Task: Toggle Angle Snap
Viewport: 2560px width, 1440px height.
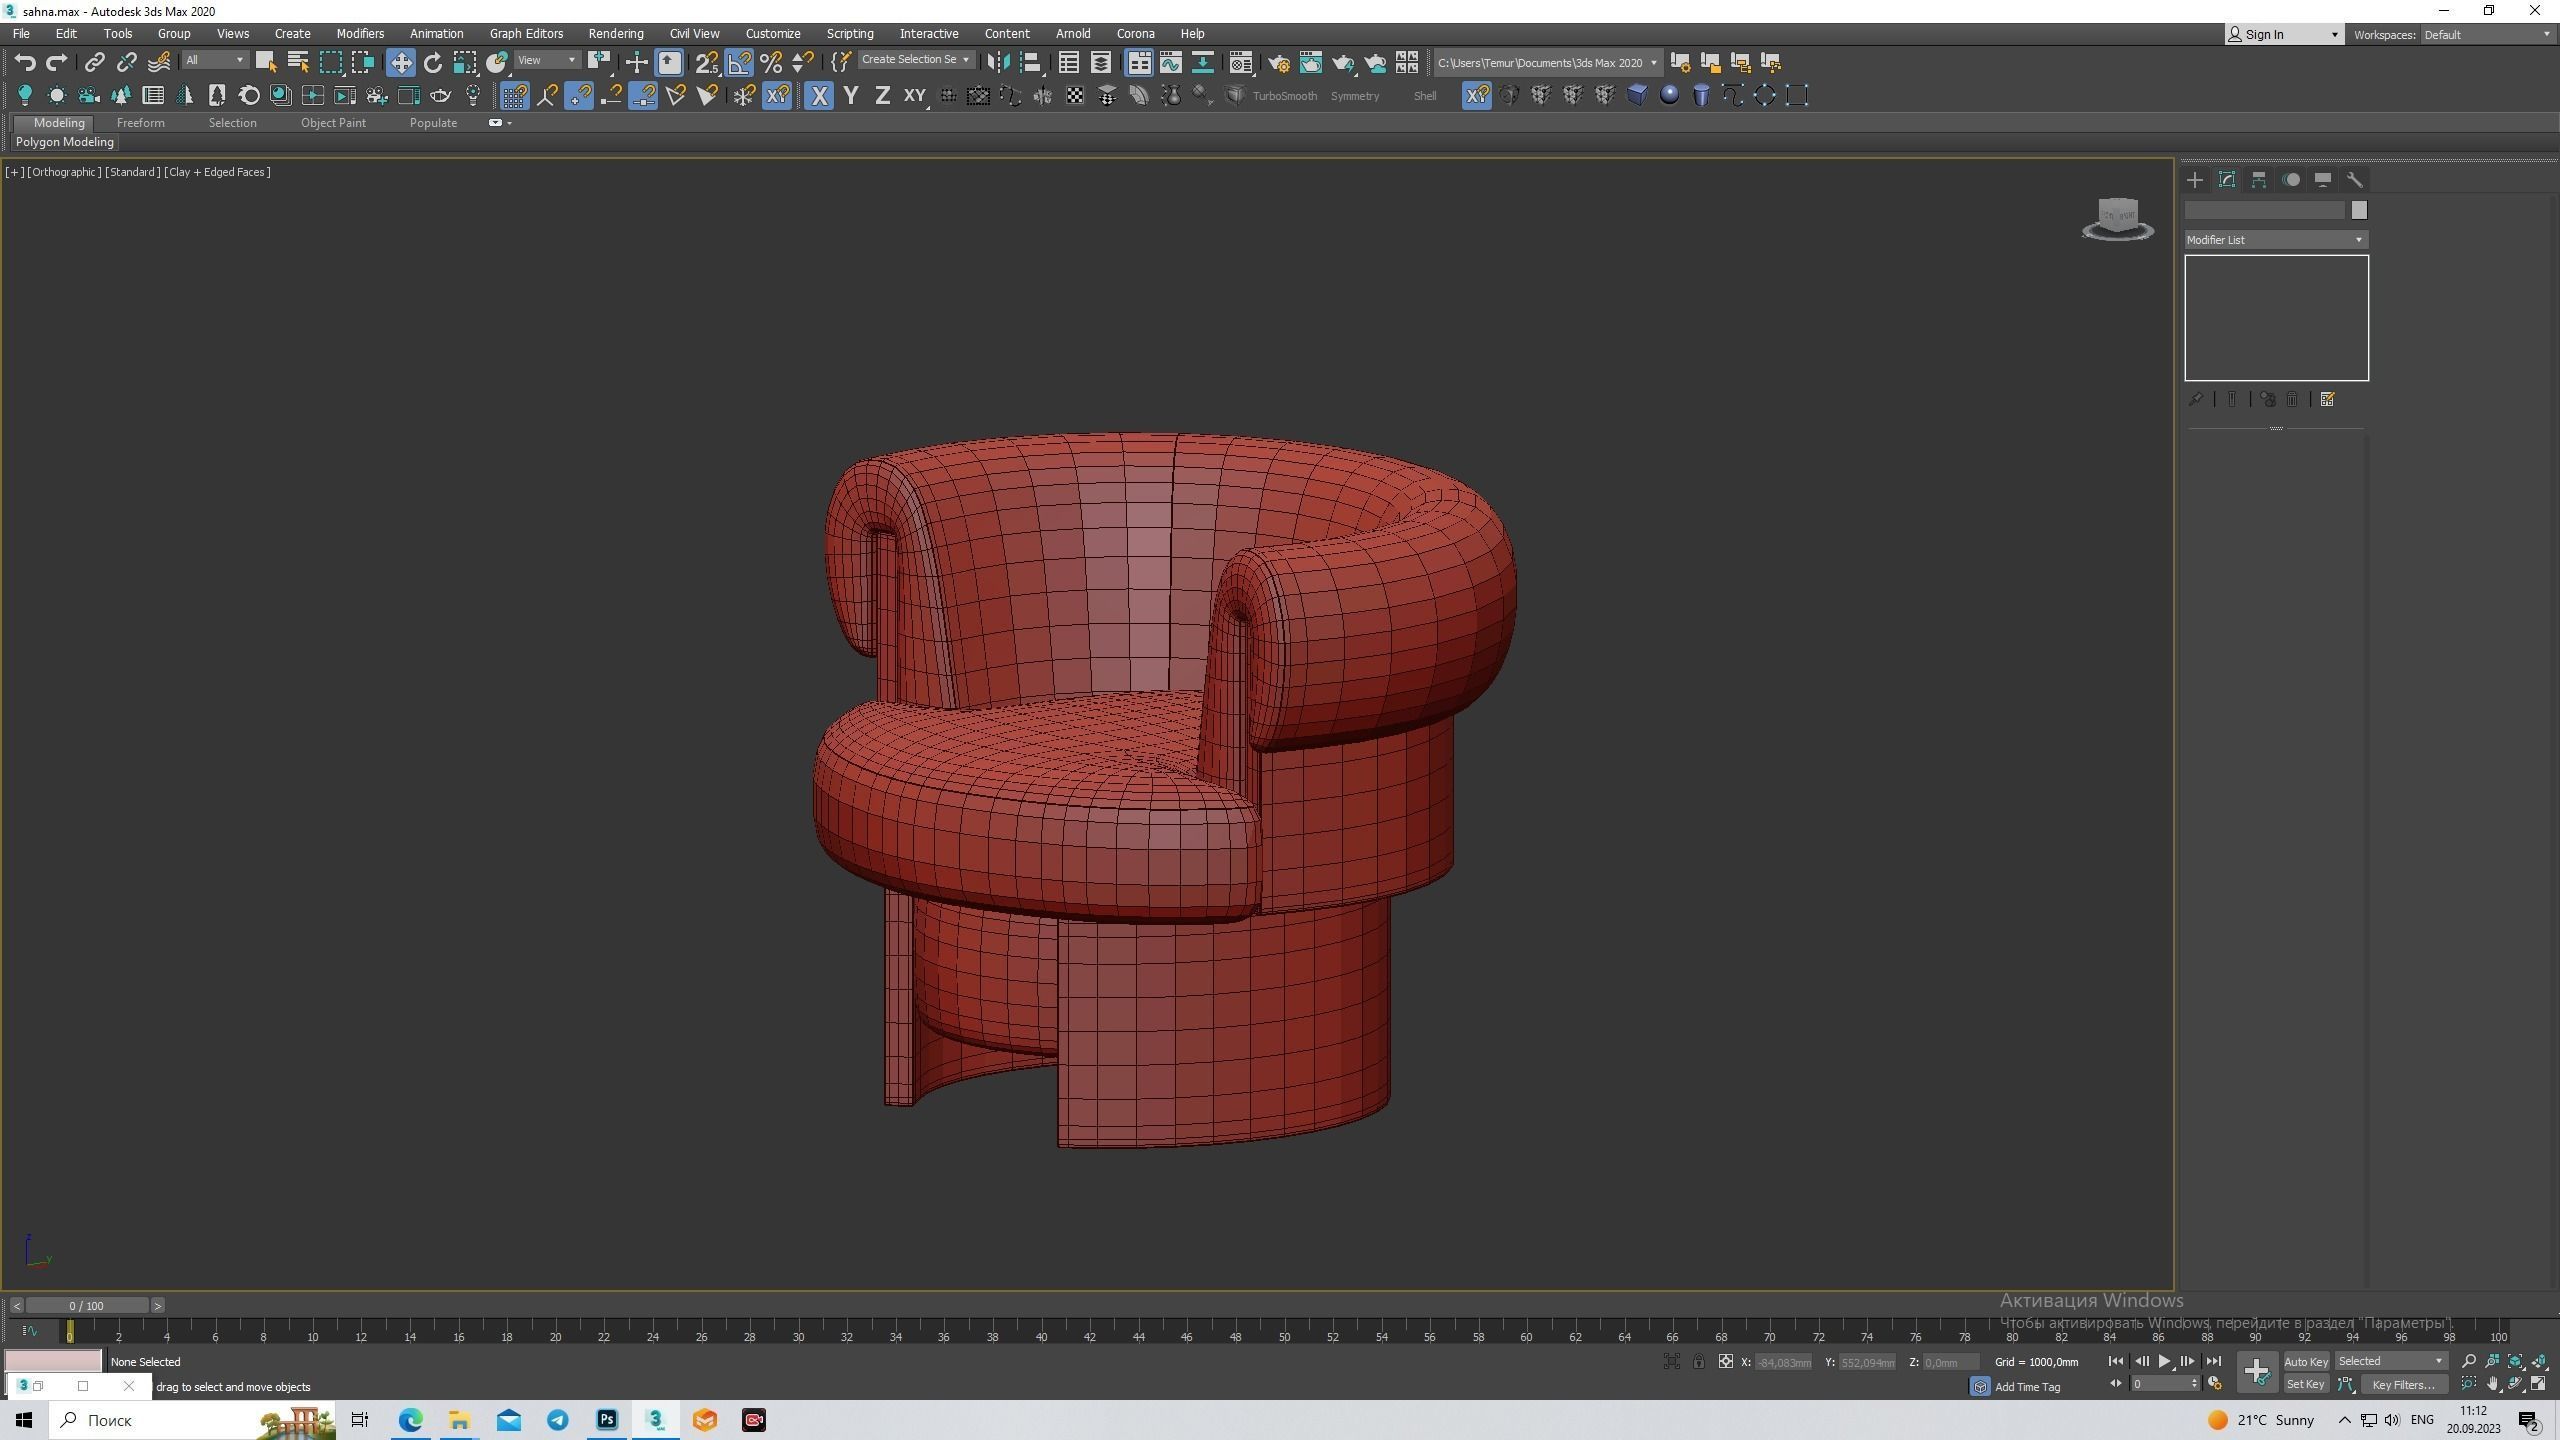Action: tap(739, 63)
